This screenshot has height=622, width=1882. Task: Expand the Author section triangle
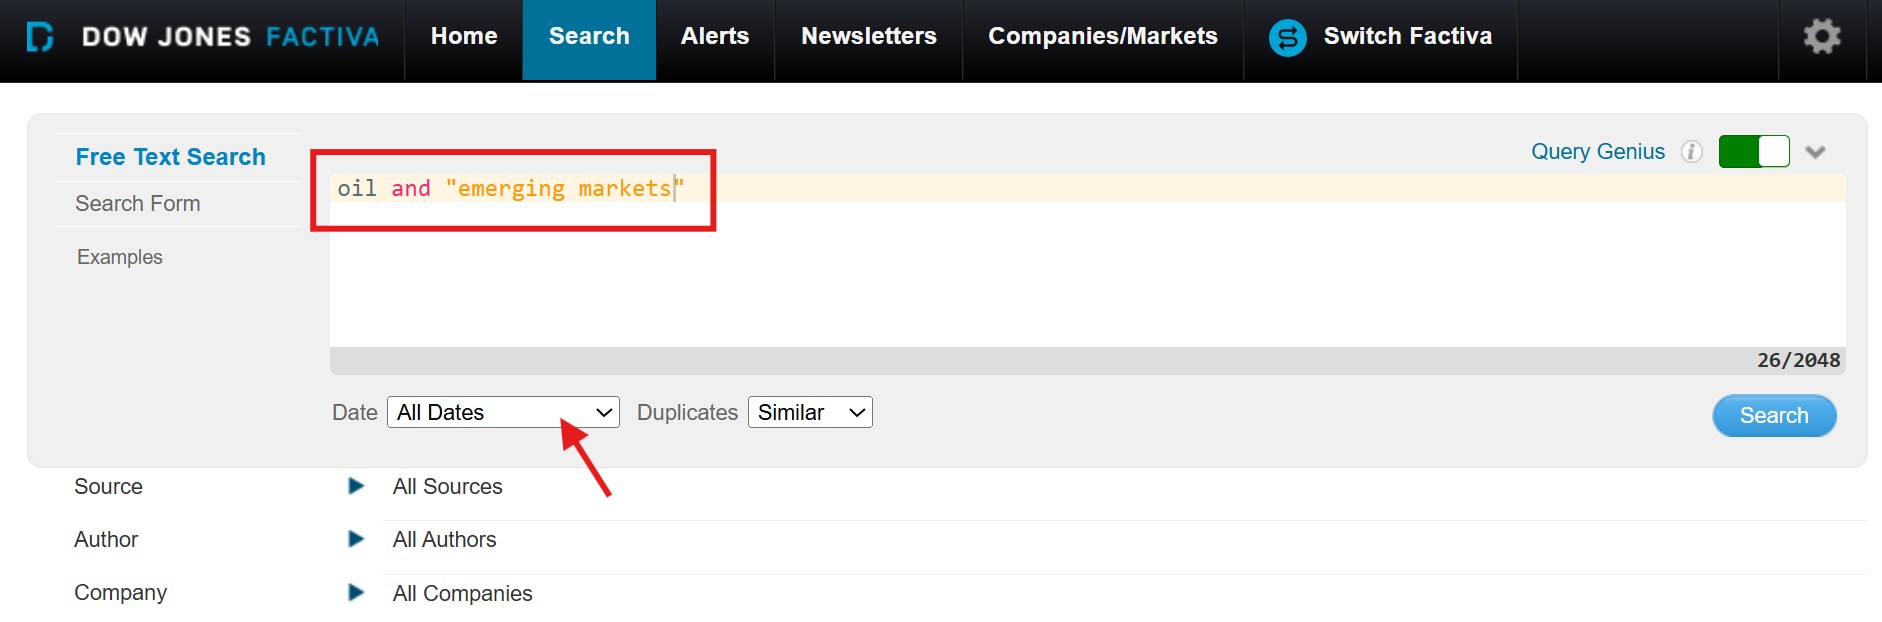click(x=356, y=539)
